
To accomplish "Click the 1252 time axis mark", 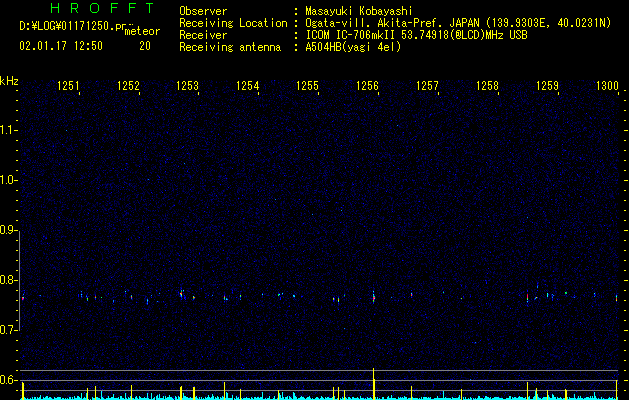I will click(128, 86).
